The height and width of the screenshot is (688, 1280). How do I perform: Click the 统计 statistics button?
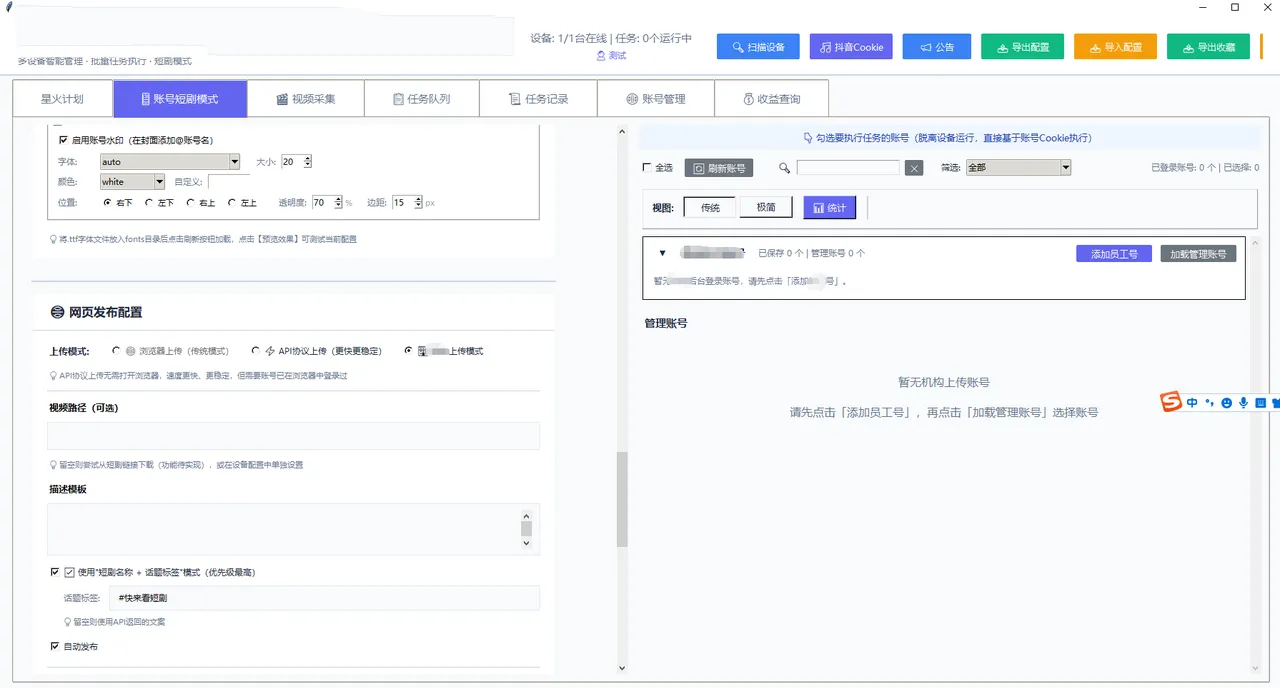[x=830, y=208]
